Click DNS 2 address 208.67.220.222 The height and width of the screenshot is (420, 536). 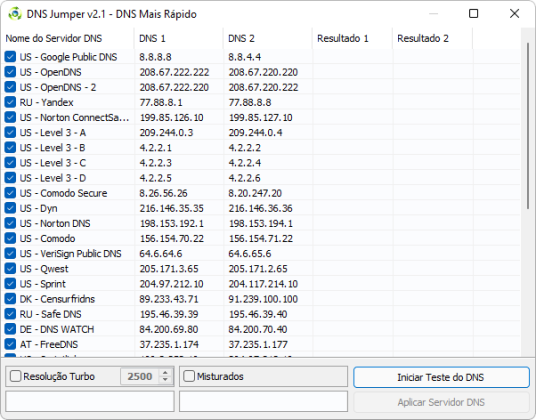(264, 87)
